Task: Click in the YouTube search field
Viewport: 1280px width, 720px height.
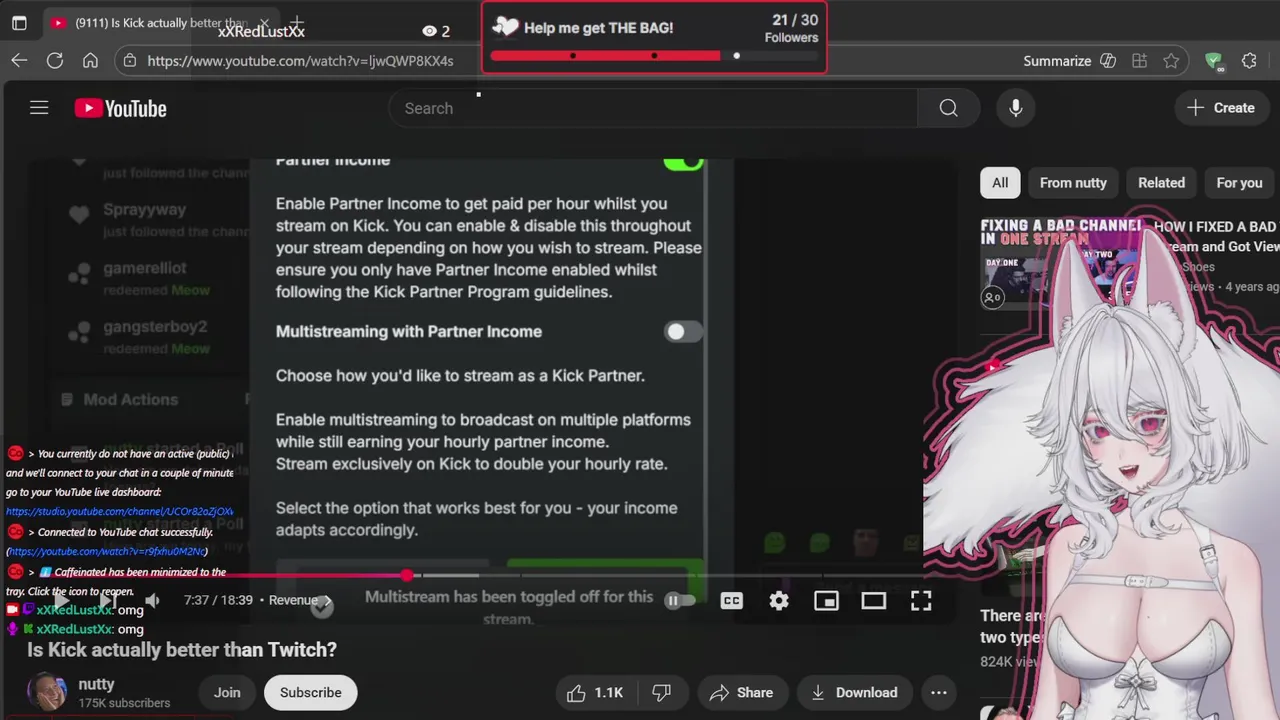Action: coord(651,108)
